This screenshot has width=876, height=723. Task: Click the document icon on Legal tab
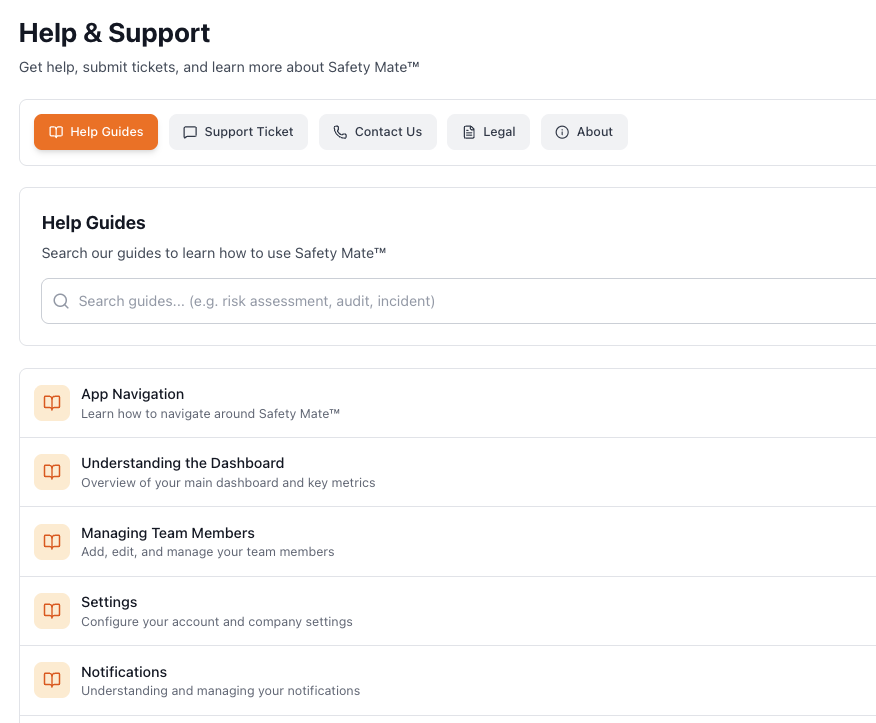(468, 132)
